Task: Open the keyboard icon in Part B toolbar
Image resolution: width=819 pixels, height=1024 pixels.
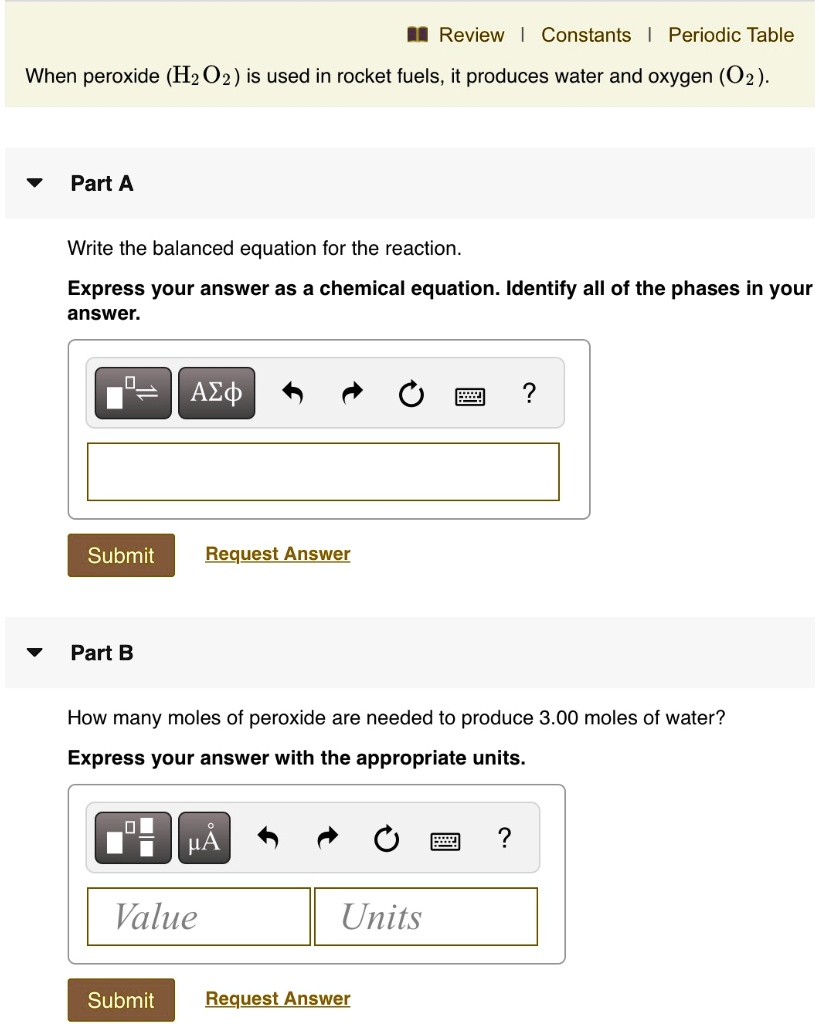Action: point(444,839)
